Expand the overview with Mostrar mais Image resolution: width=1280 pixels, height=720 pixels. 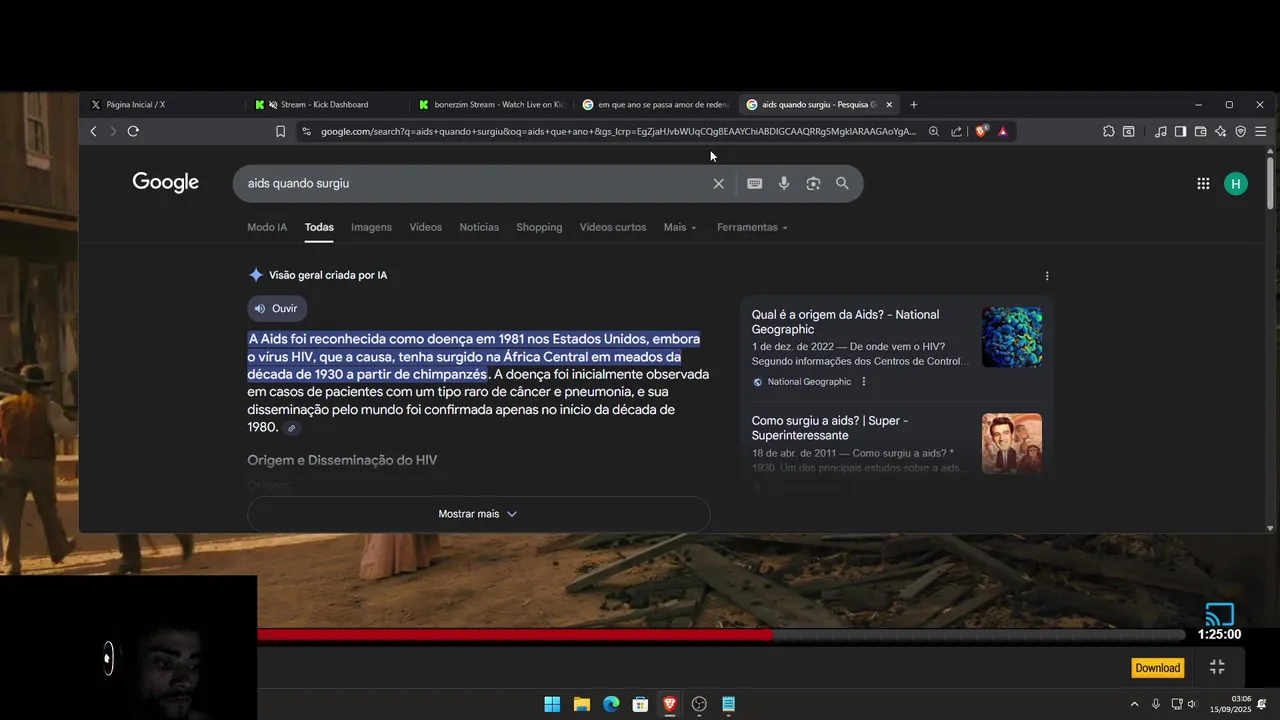(478, 514)
